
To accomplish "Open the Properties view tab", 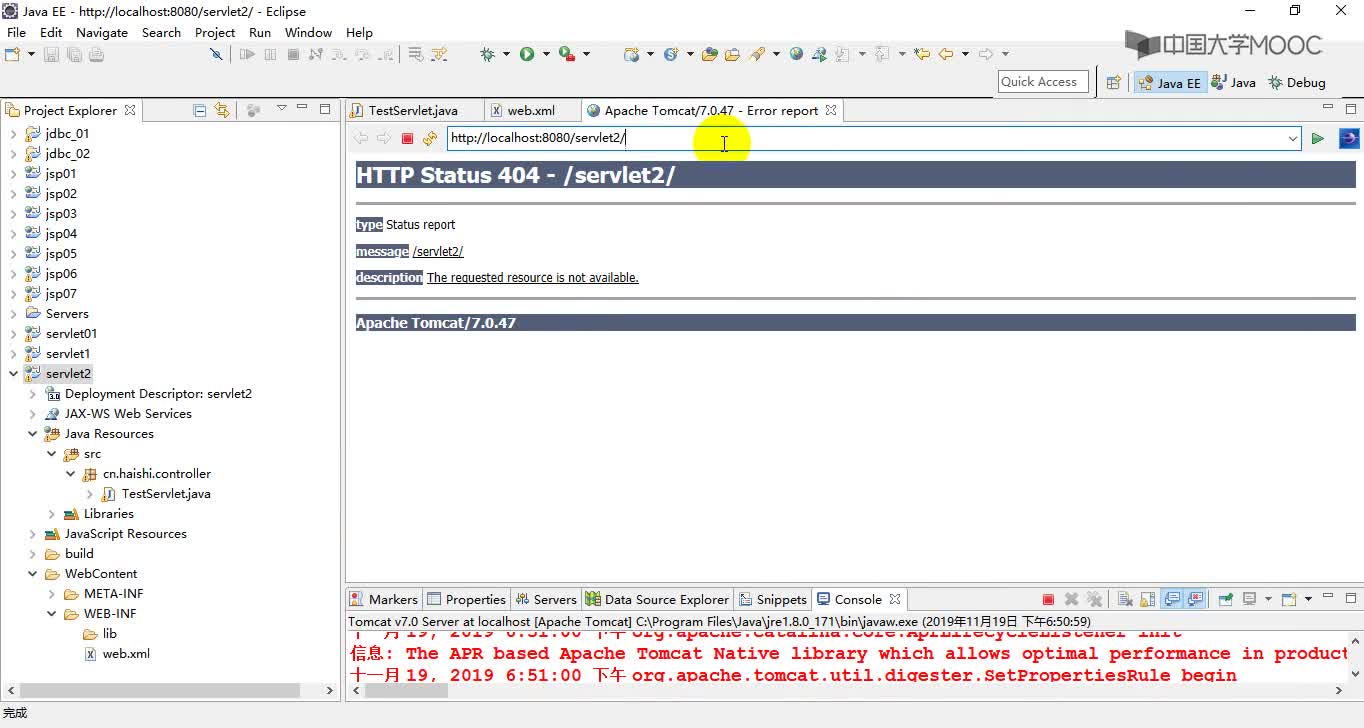I will point(466,599).
